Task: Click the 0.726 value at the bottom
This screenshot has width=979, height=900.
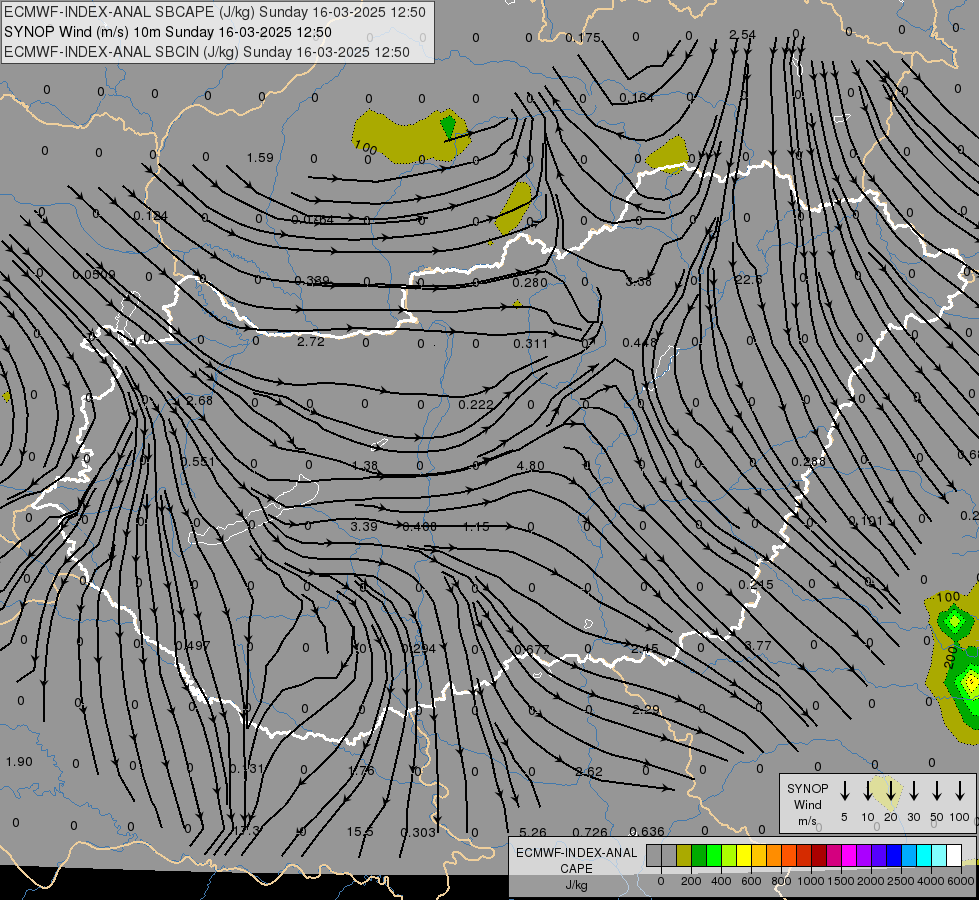Action: 590,832
